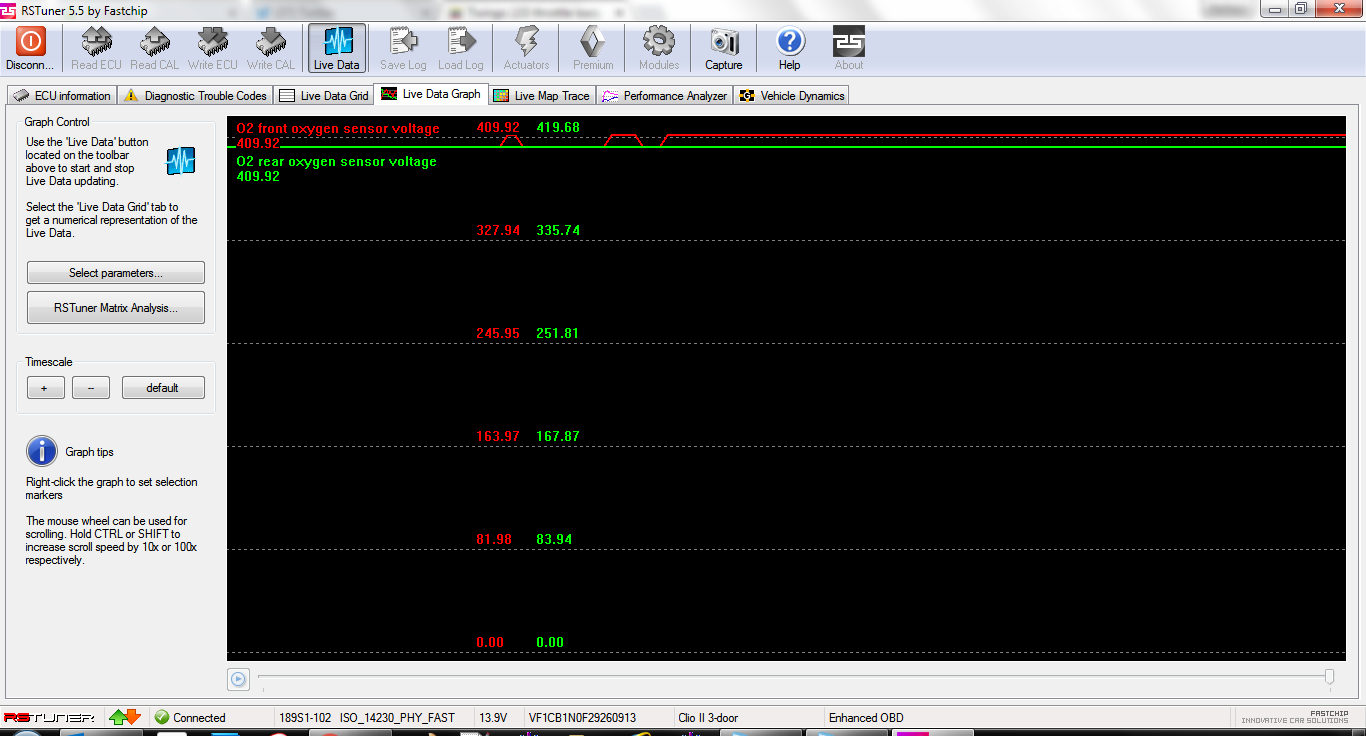Click the graph timeline slider handle
This screenshot has width=1366, height=736.
click(x=1329, y=677)
